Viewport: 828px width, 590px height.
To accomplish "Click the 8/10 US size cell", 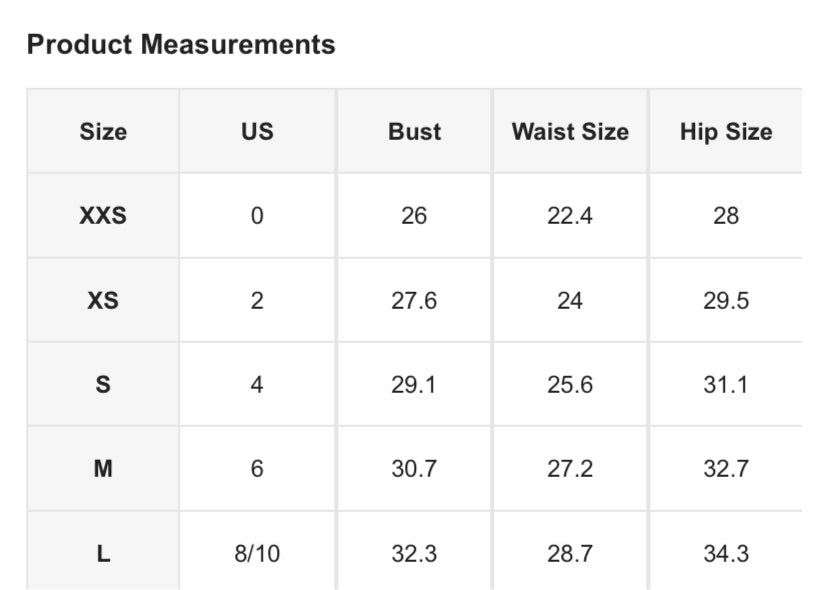I will (257, 553).
